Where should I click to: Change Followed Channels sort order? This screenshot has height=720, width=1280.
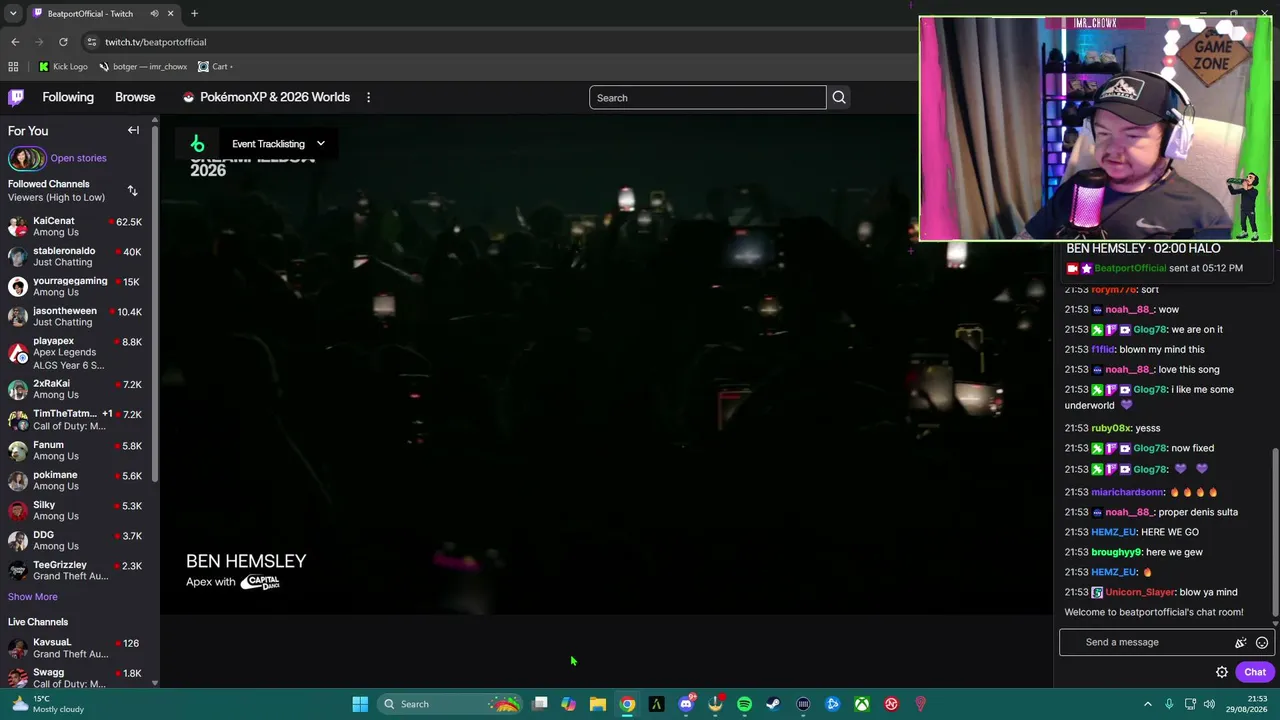point(132,190)
